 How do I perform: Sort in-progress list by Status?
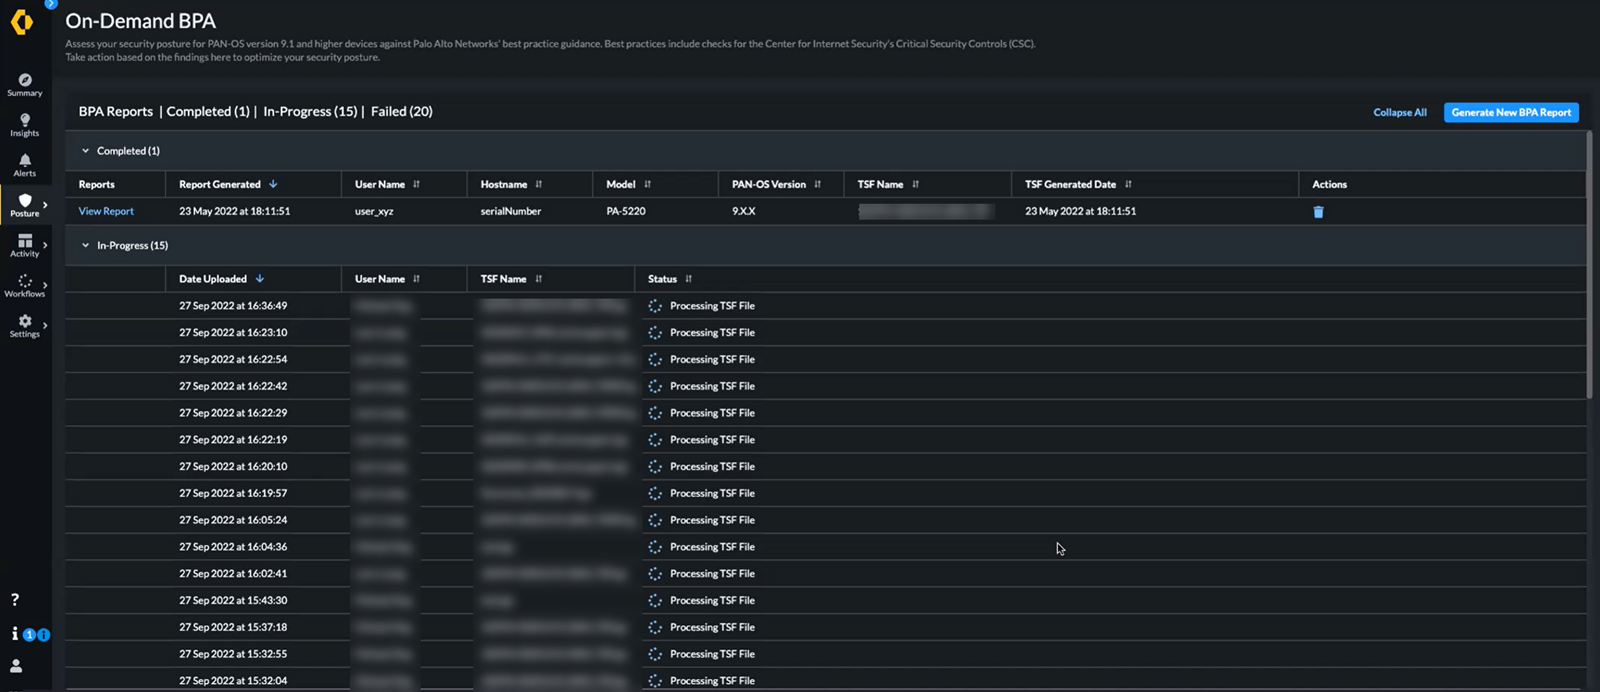688,279
